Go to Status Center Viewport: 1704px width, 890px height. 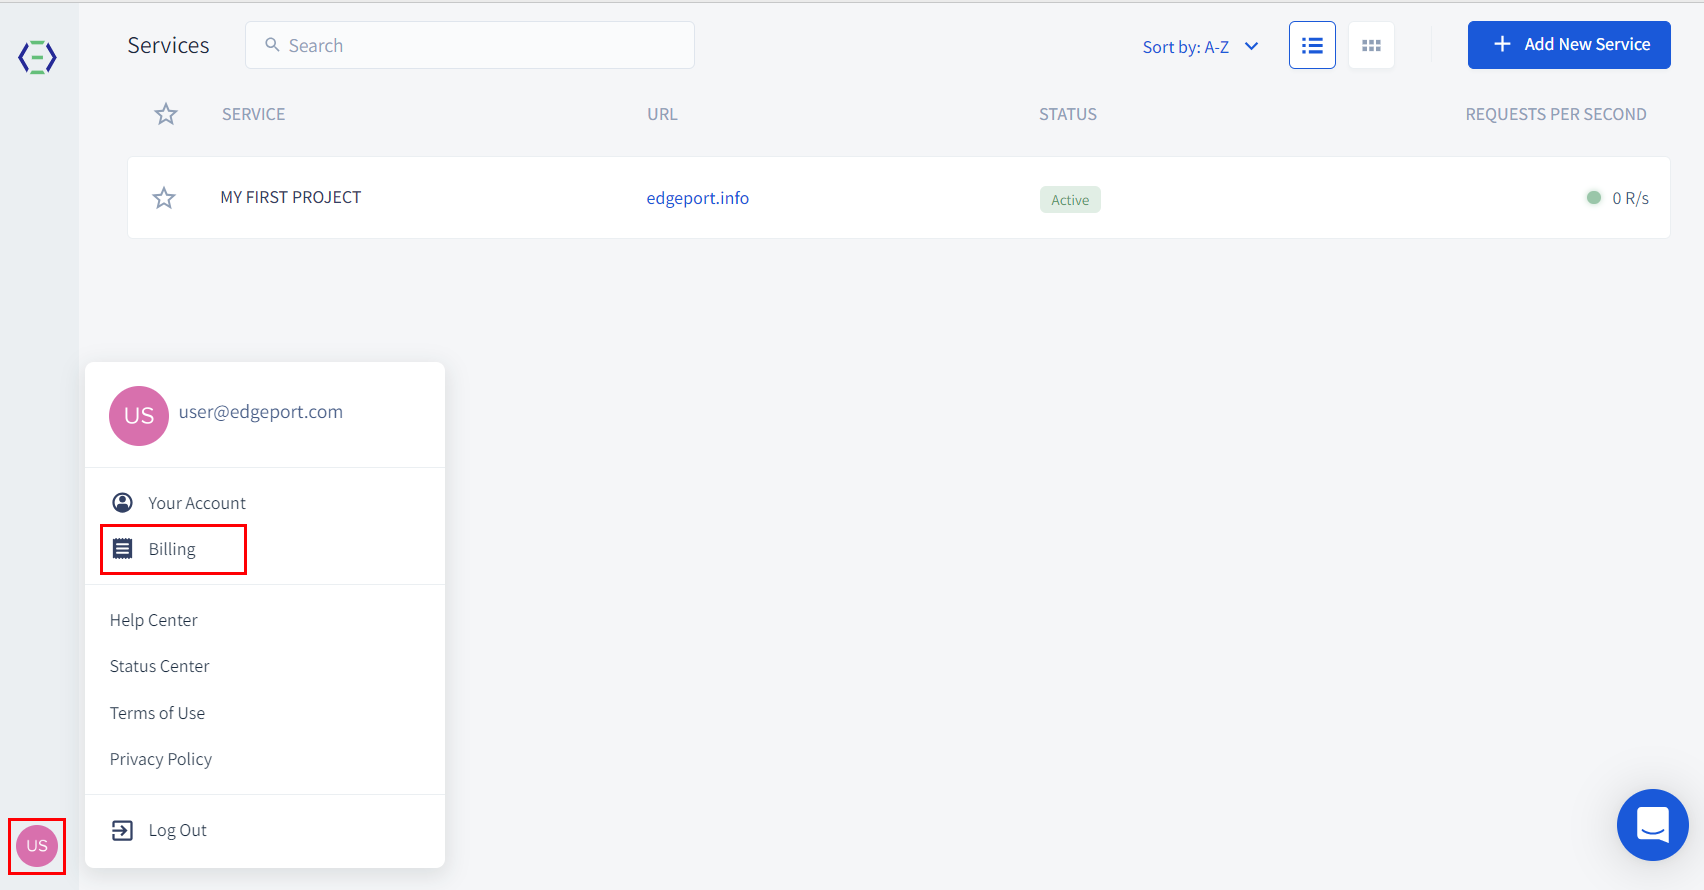pyautogui.click(x=160, y=666)
